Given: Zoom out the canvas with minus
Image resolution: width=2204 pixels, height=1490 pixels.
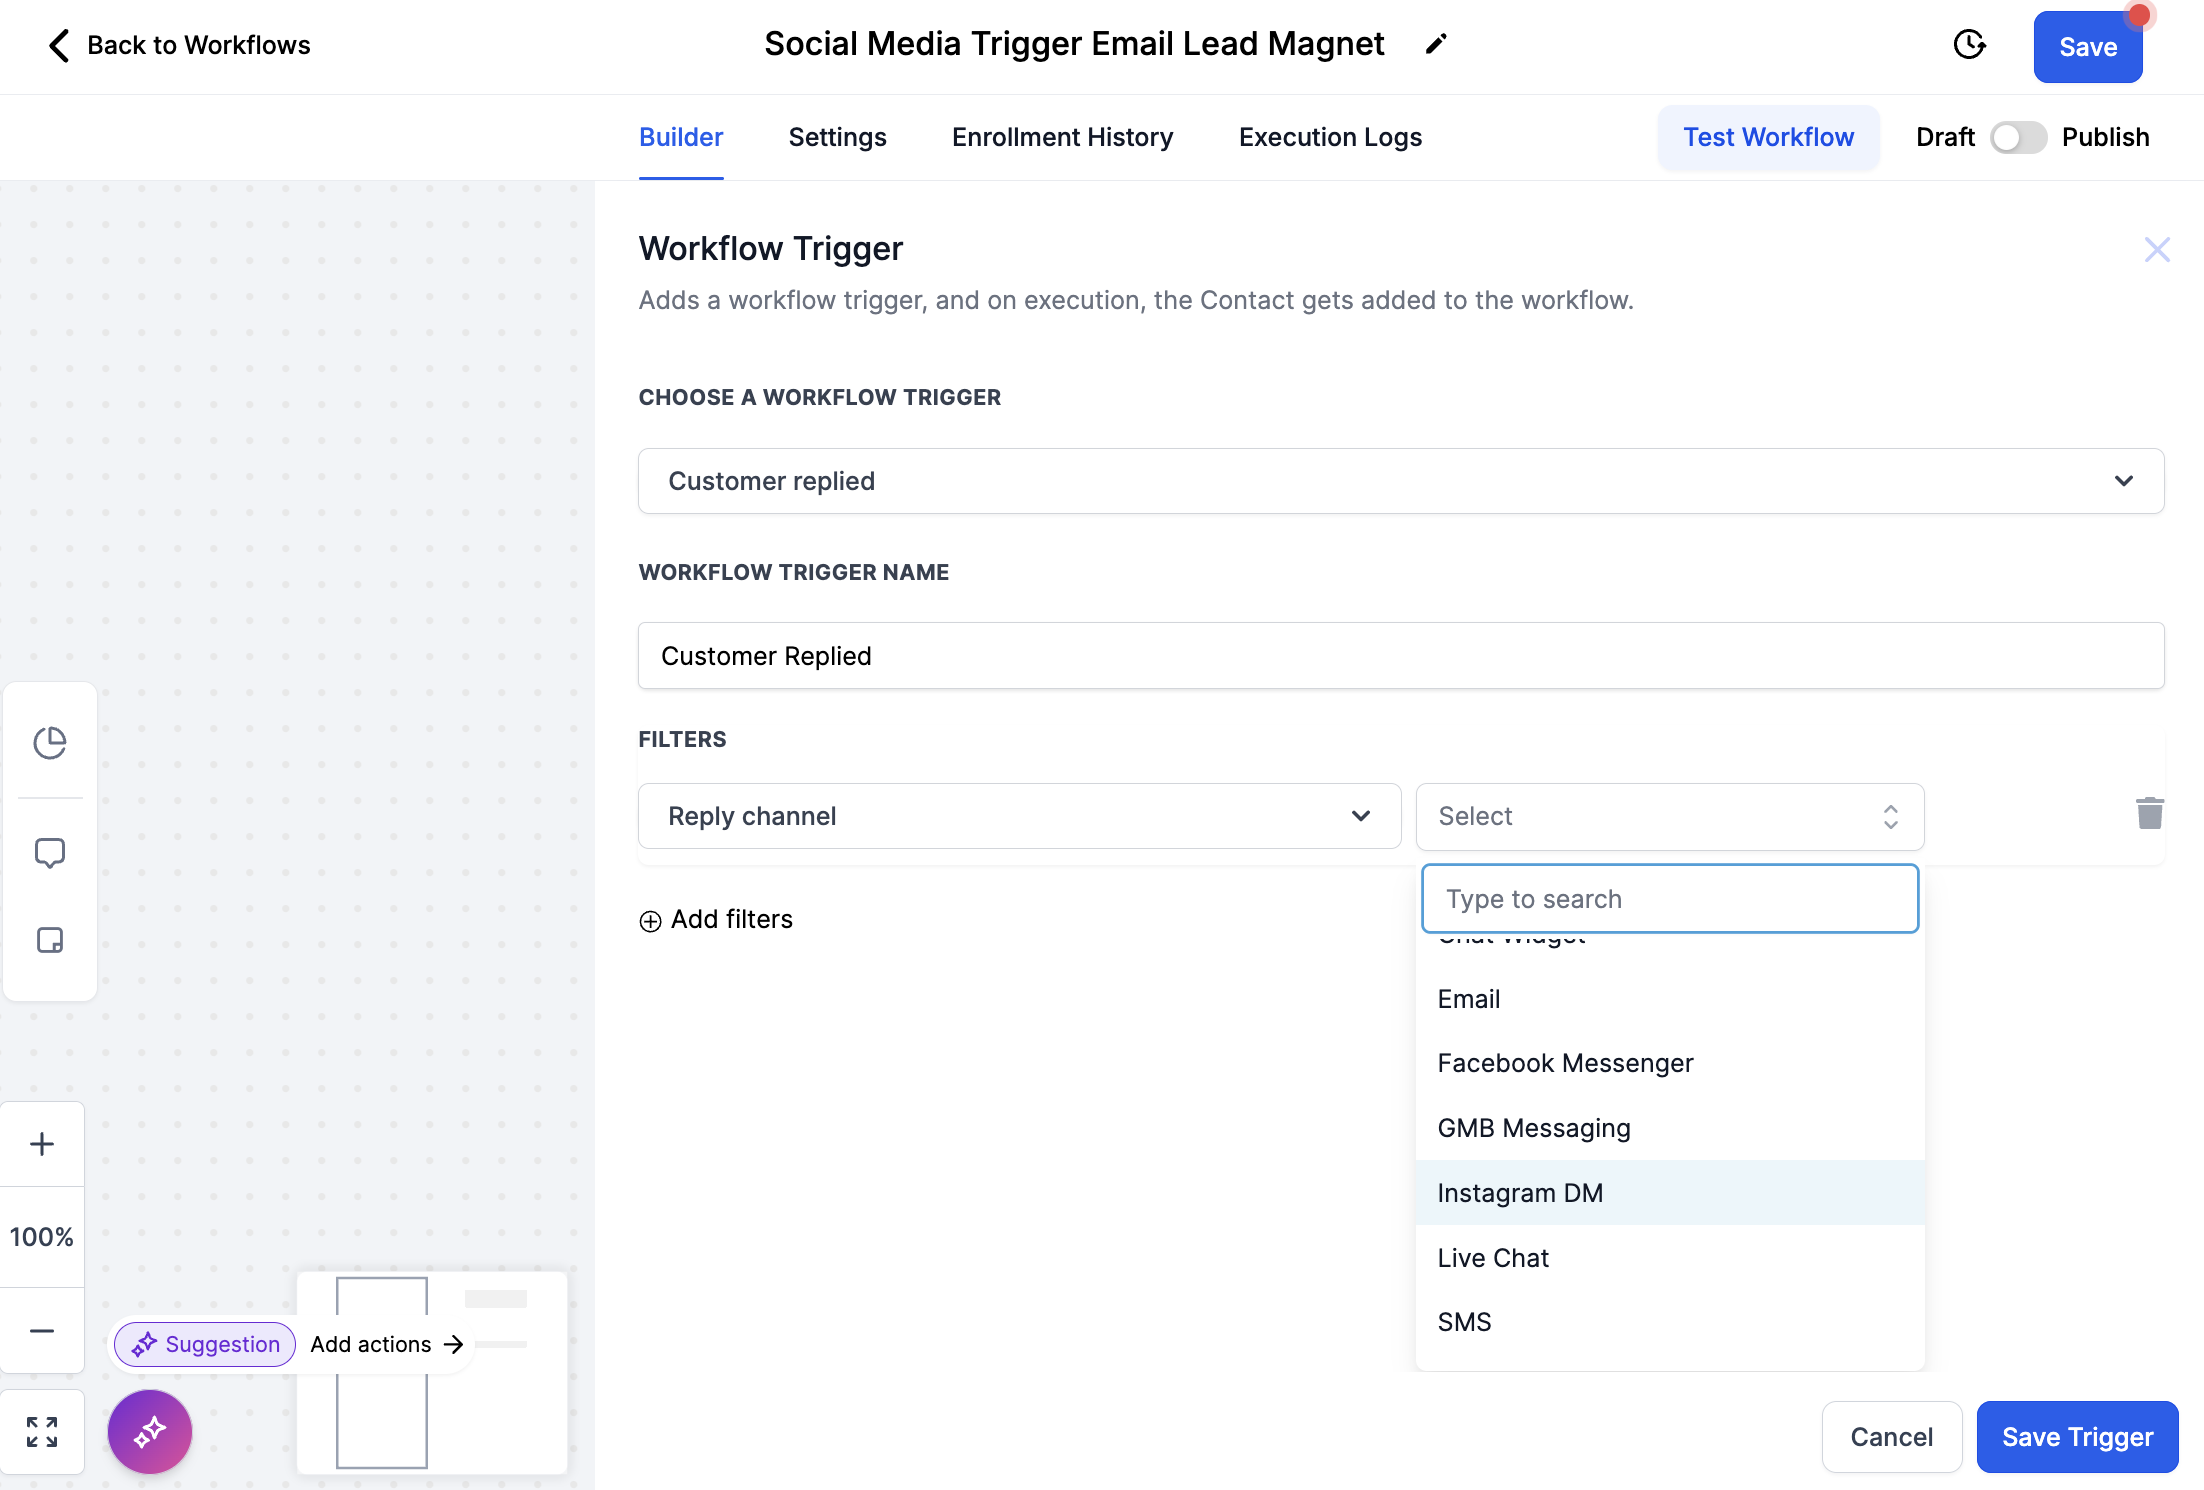Looking at the screenshot, I should pos(42,1331).
